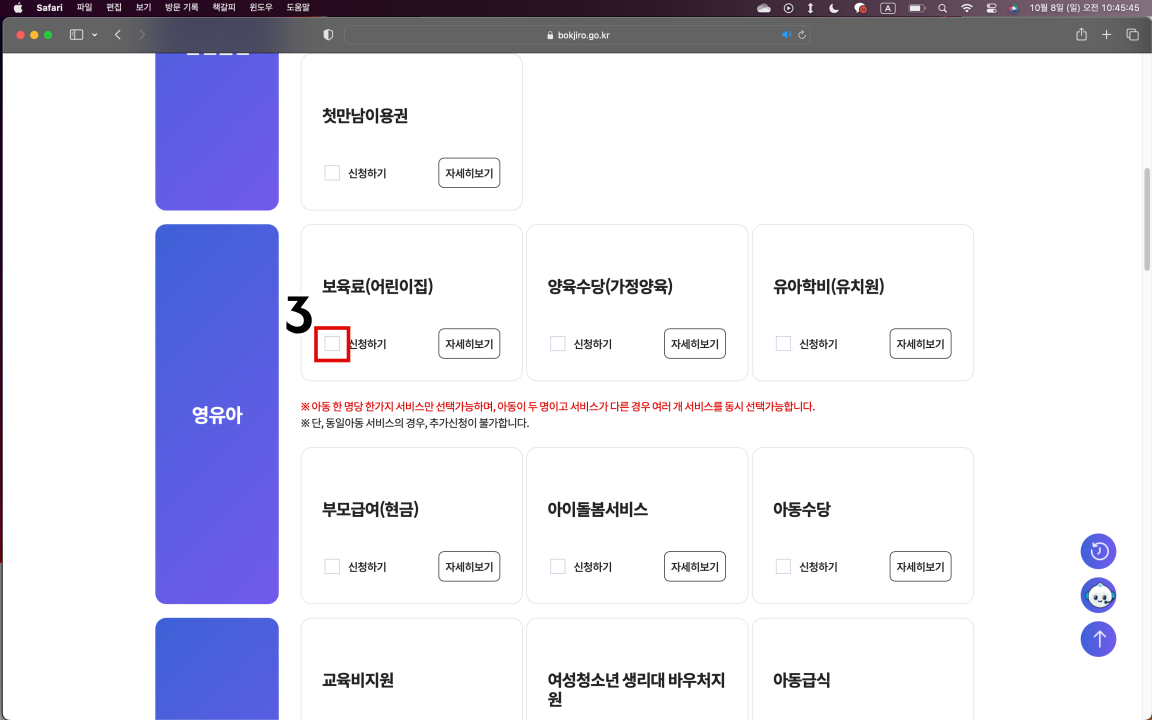Open the recent history replay icon above chatbot
1152x720 pixels.
click(1098, 551)
